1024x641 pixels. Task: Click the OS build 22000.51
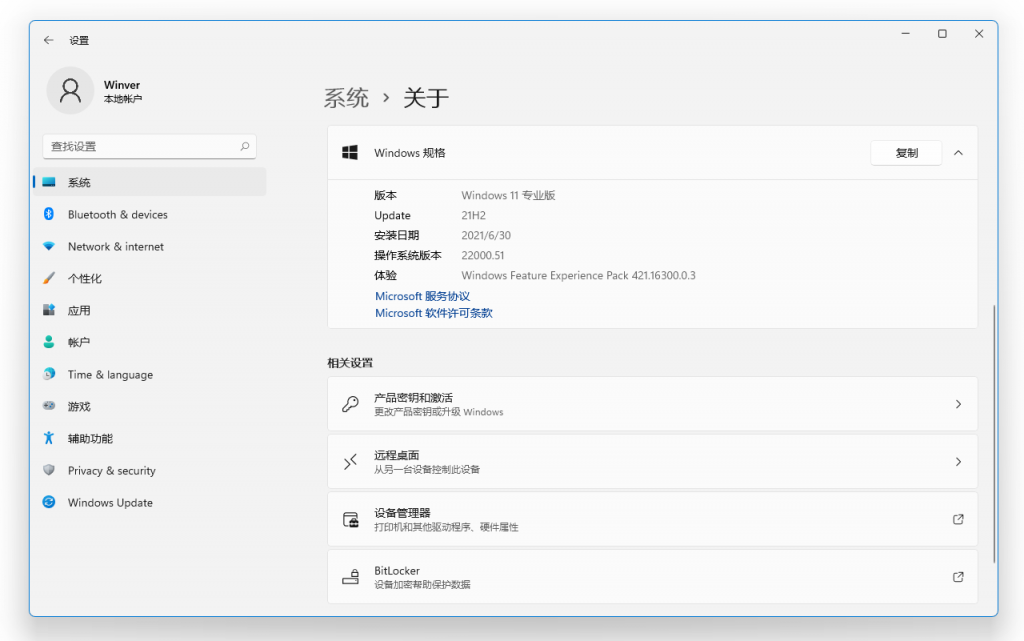pos(483,255)
